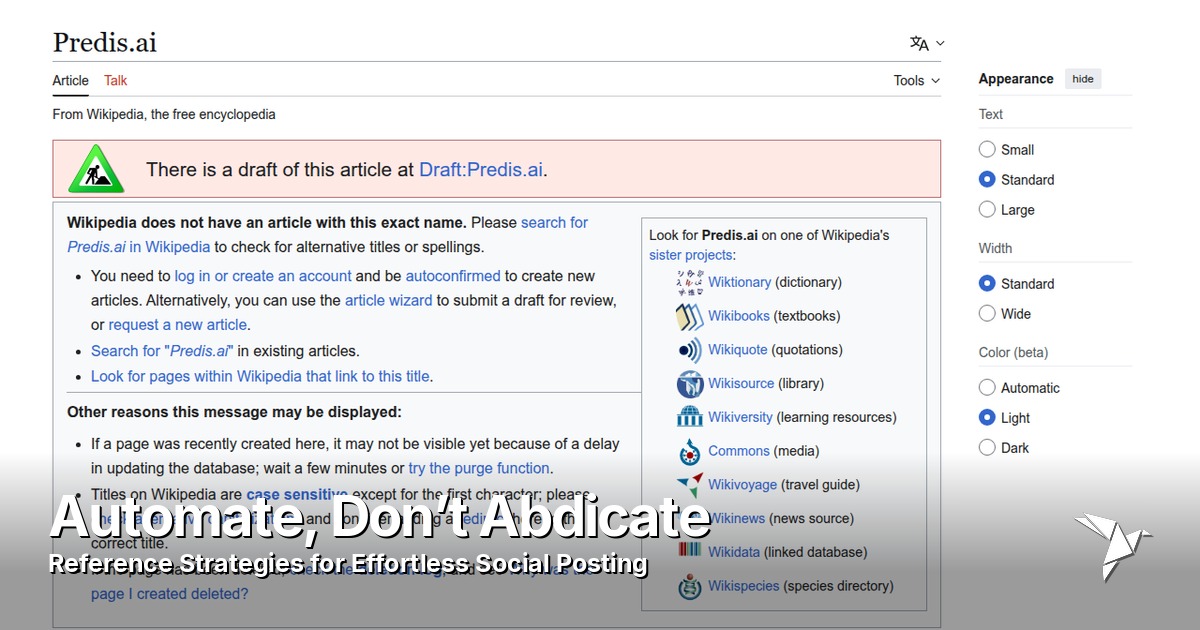
Task: Click the Commons logo icon
Action: [x=690, y=452]
